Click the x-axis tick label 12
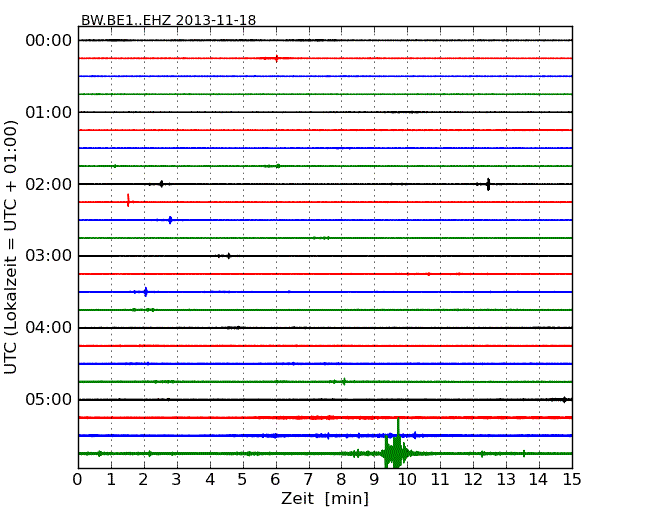 click(x=473, y=480)
